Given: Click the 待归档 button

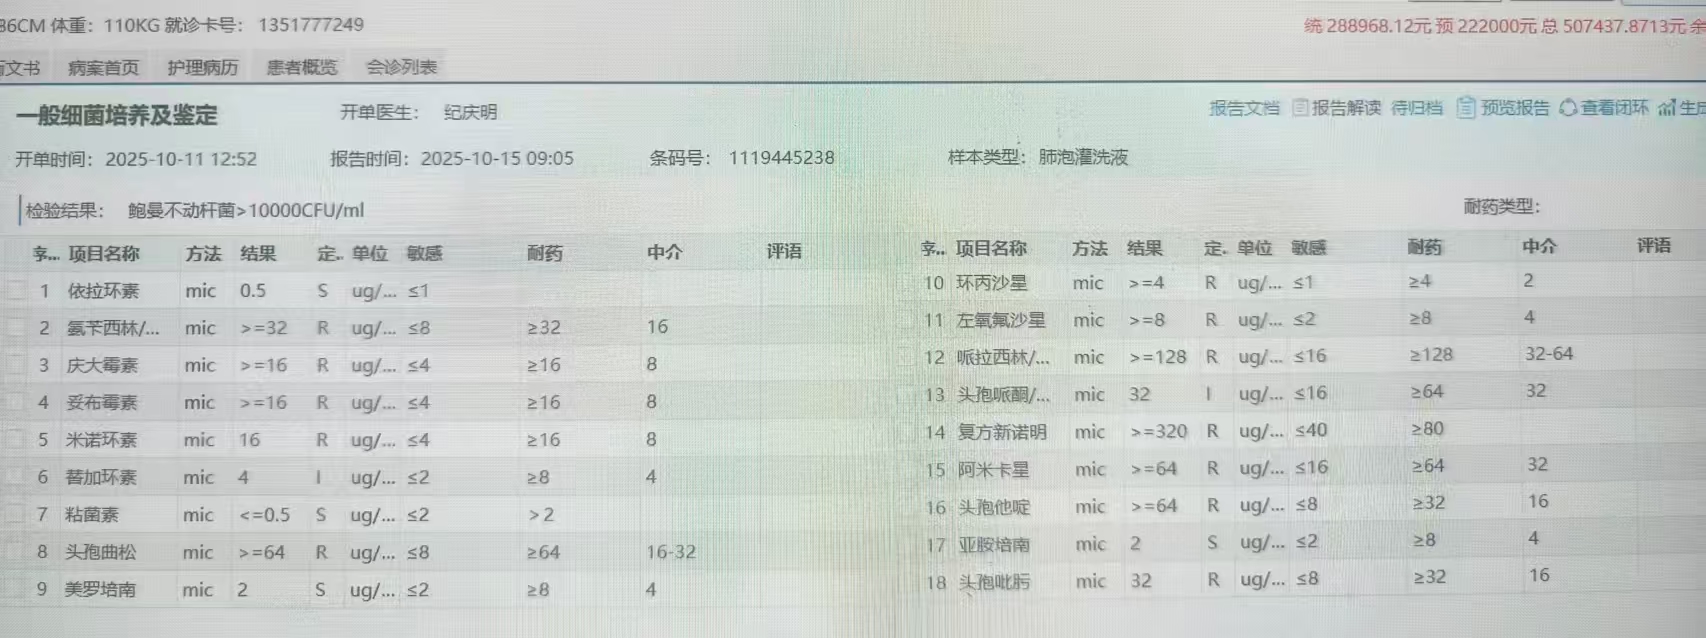Looking at the screenshot, I should click(1416, 108).
